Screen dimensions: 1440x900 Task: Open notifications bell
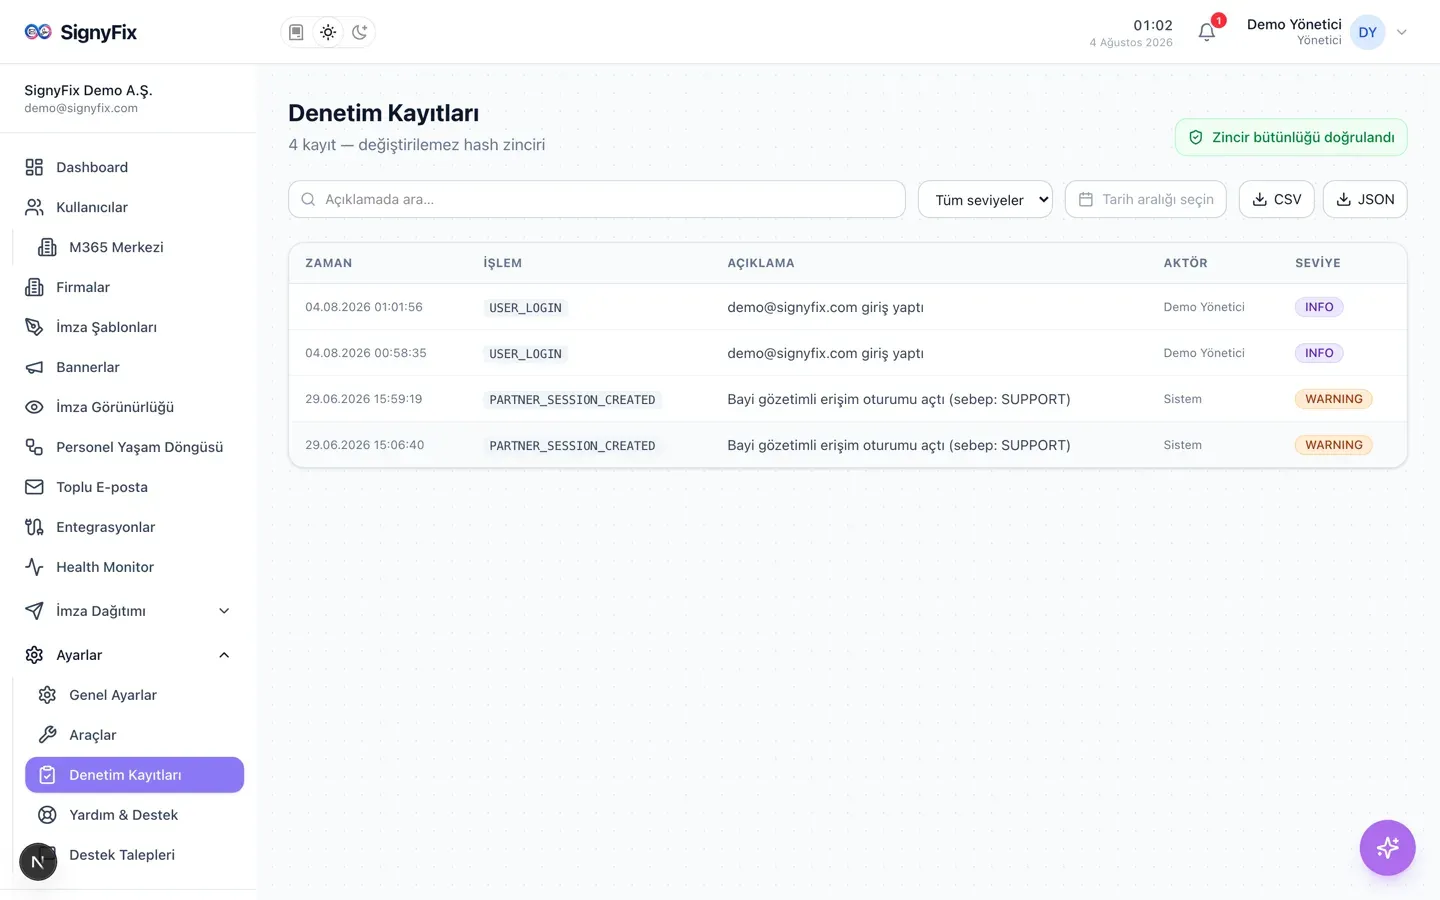[1207, 32]
